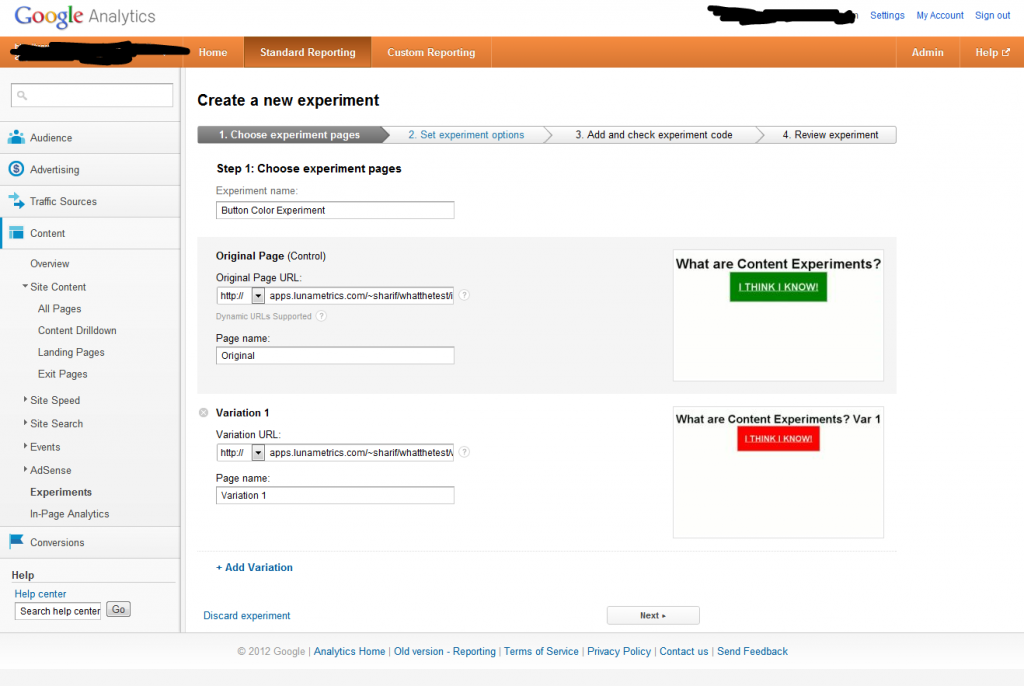Screen dimensions: 1024x686
Task: Click Send Feedback footer link
Action: point(752,651)
